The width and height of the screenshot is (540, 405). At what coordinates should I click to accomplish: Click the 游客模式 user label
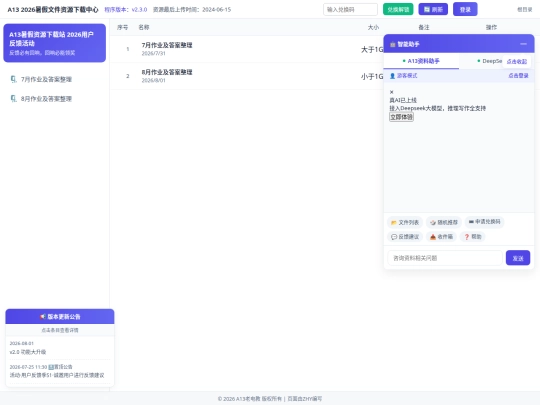(x=404, y=75)
